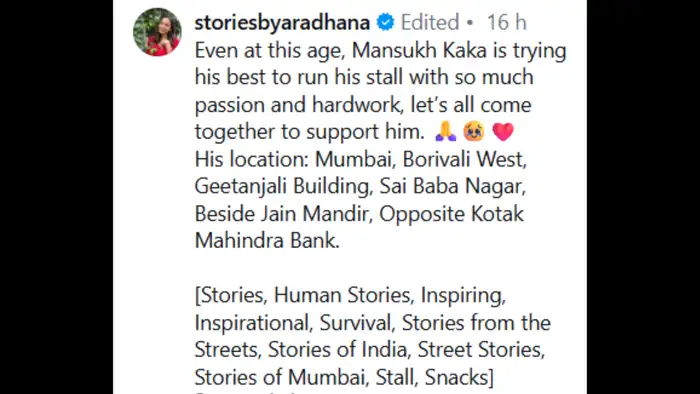The width and height of the screenshot is (700, 394).
Task: Click the red heart emoji
Action: [x=503, y=132]
